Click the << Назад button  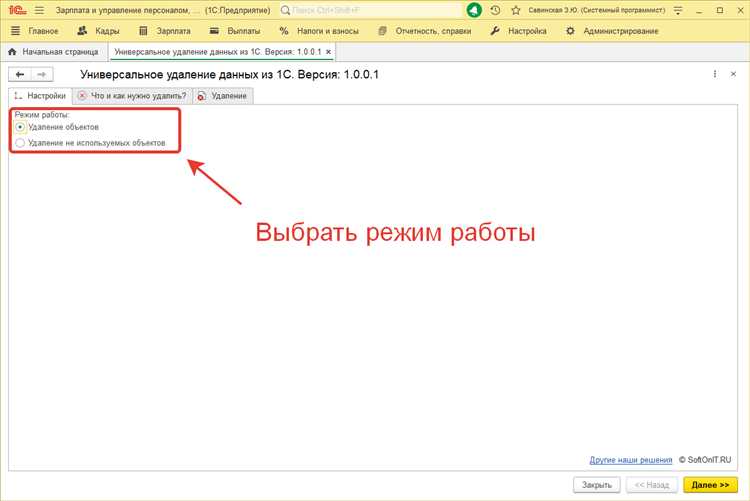[x=651, y=485]
